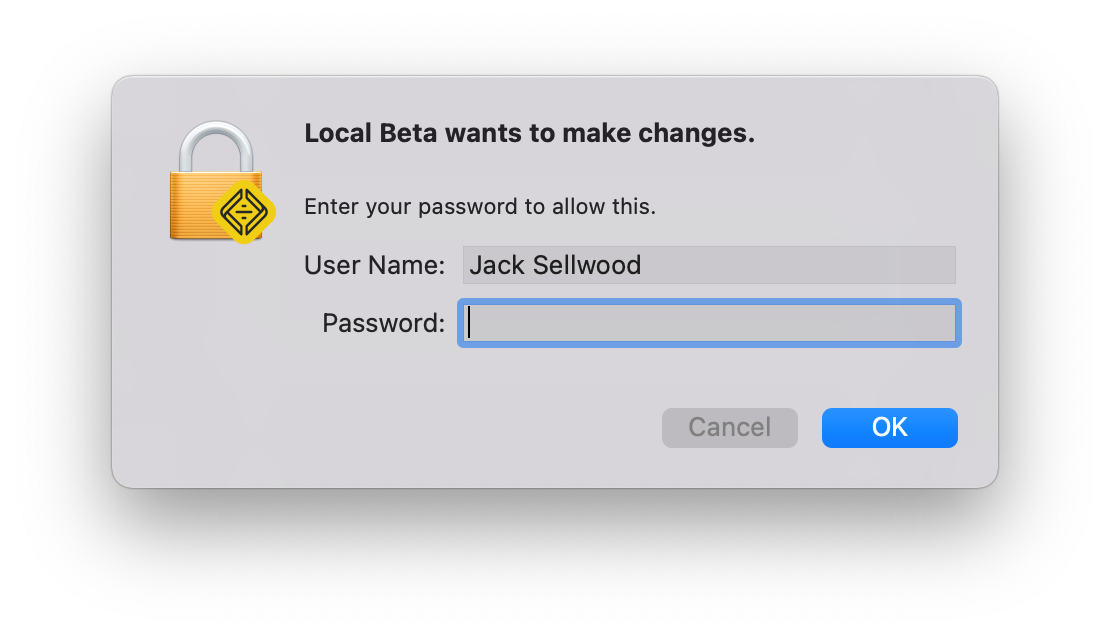Click the "Password:" field label
This screenshot has width=1110, height=636.
click(x=383, y=323)
